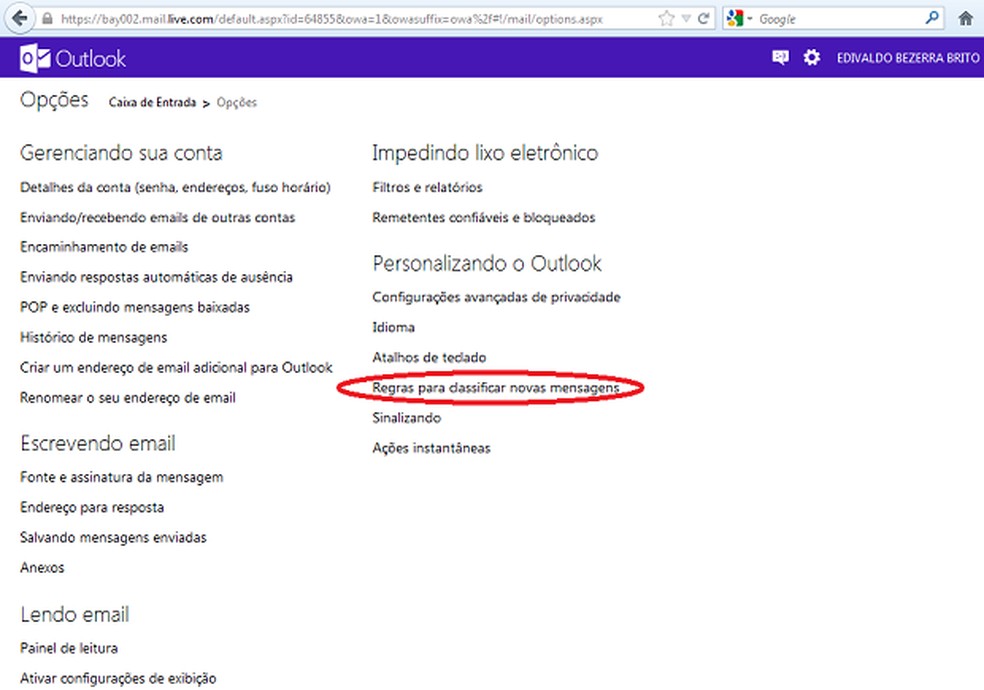Reload the page with the refresh icon
This screenshot has height=690, width=984.
(703, 16)
